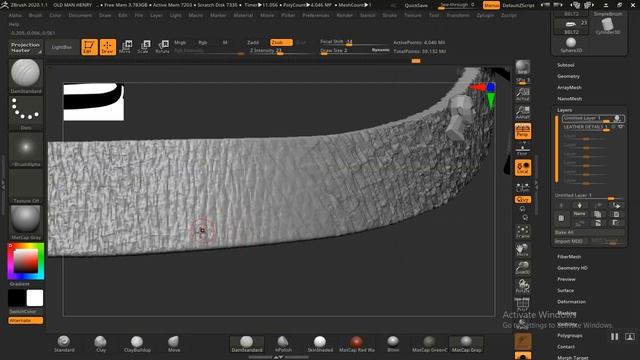640x360 pixels.
Task: Click the Bake All layers button
Action: tap(589, 232)
